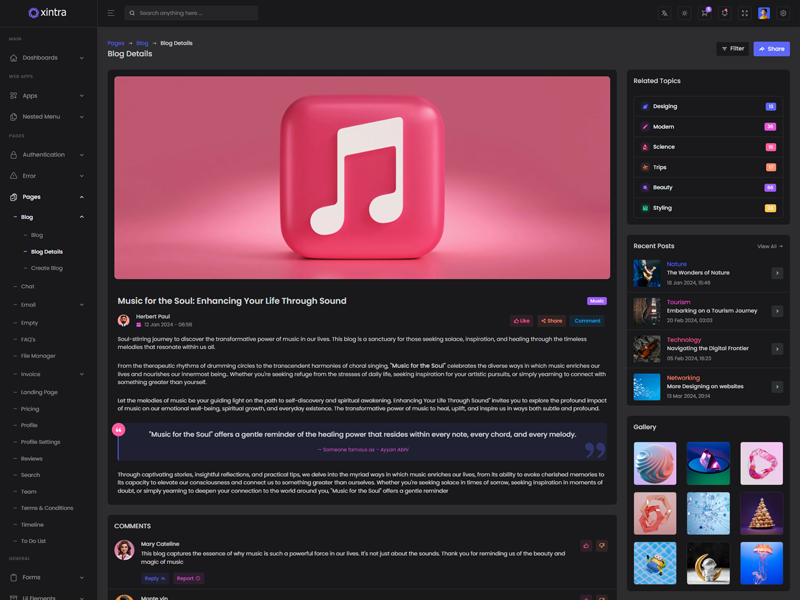800x600 pixels.
Task: Click the Filter button
Action: pyautogui.click(x=733, y=49)
